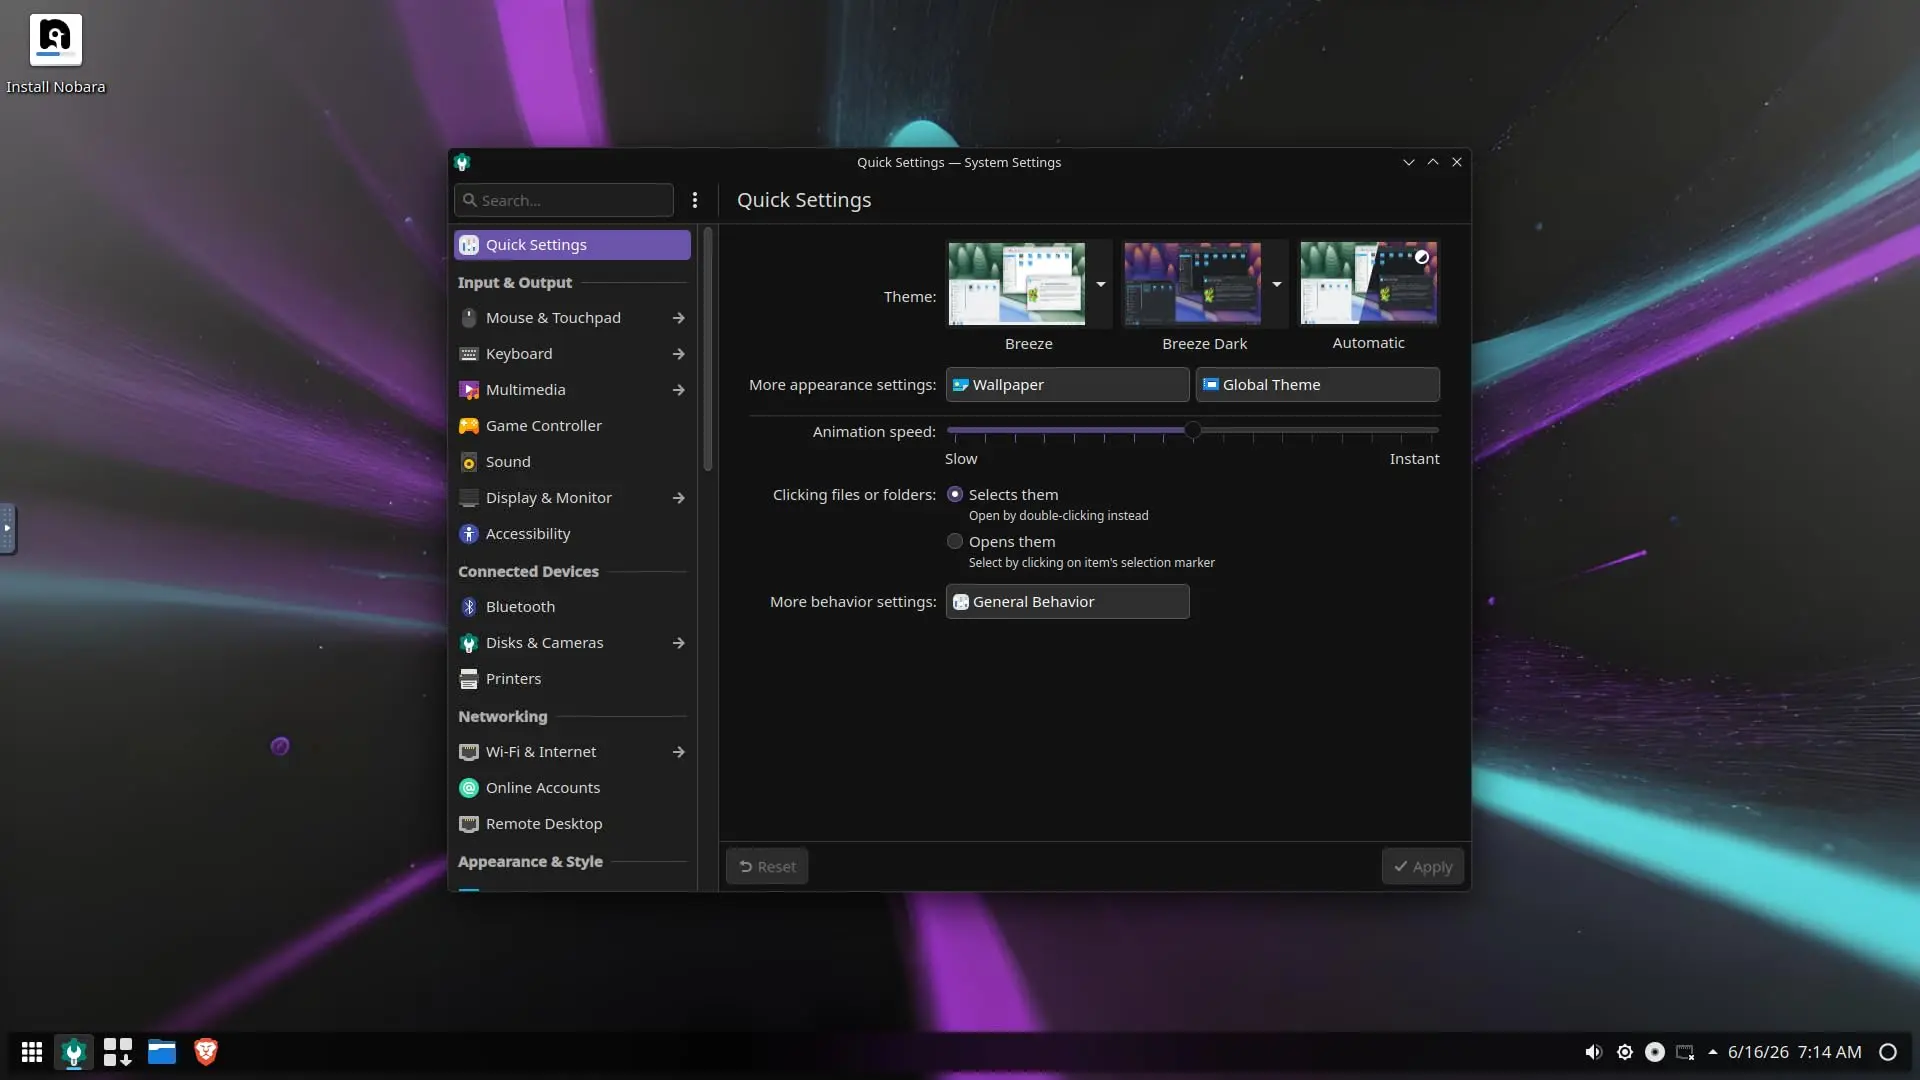The height and width of the screenshot is (1080, 1920).
Task: Expand Wi-Fi & Internet submenu arrow
Action: pyautogui.click(x=679, y=752)
